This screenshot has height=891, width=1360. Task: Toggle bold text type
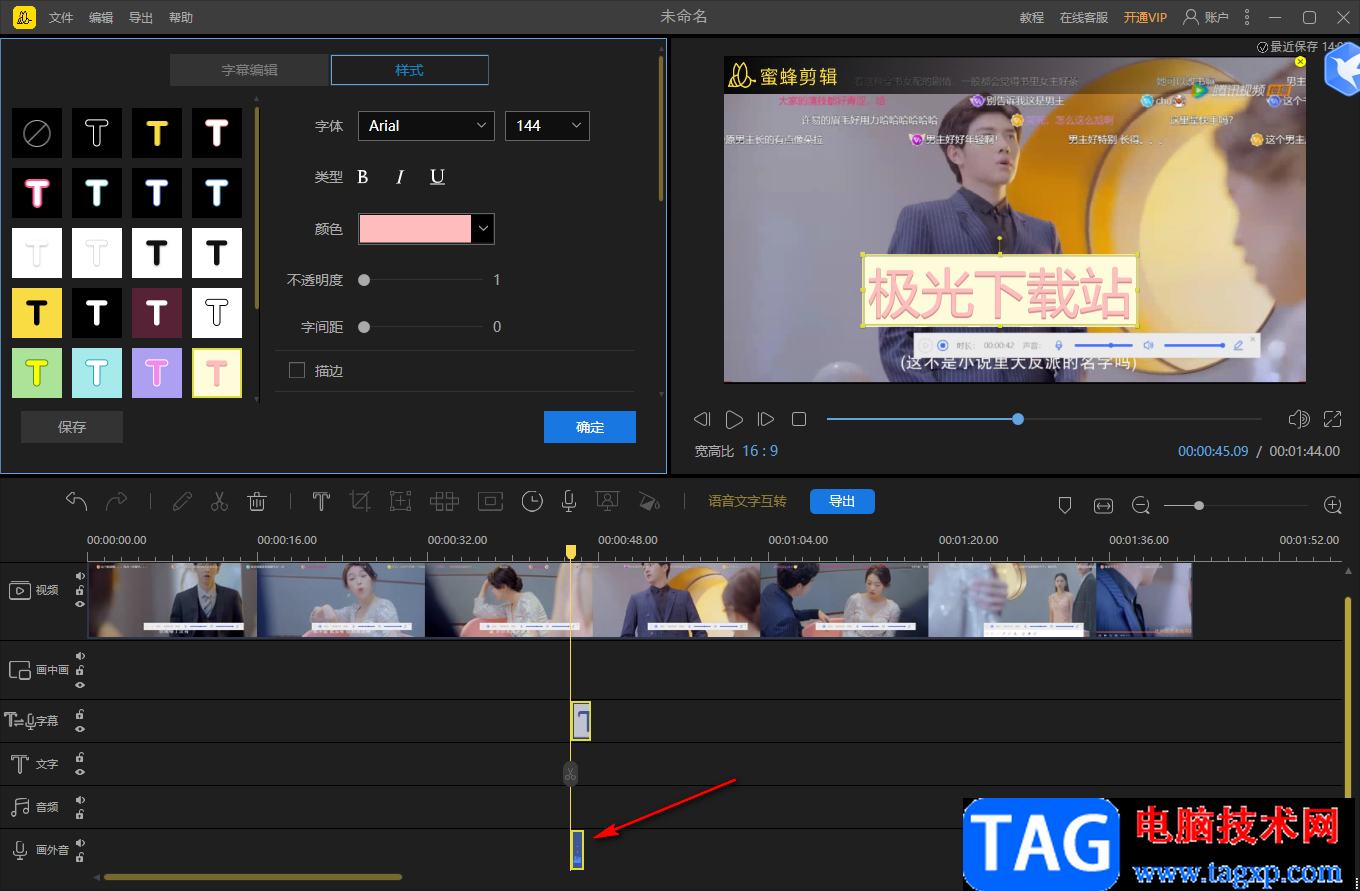coord(363,177)
